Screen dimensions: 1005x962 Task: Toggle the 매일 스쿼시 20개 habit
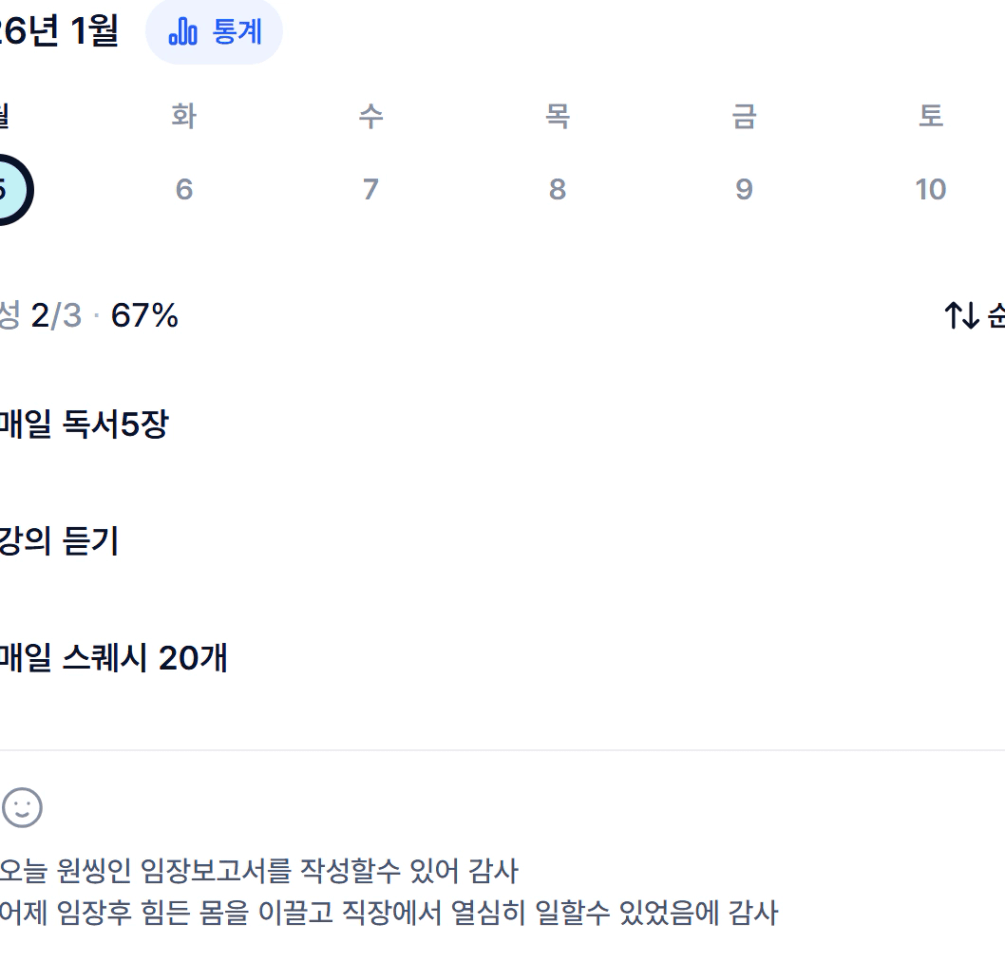[x=114, y=659]
